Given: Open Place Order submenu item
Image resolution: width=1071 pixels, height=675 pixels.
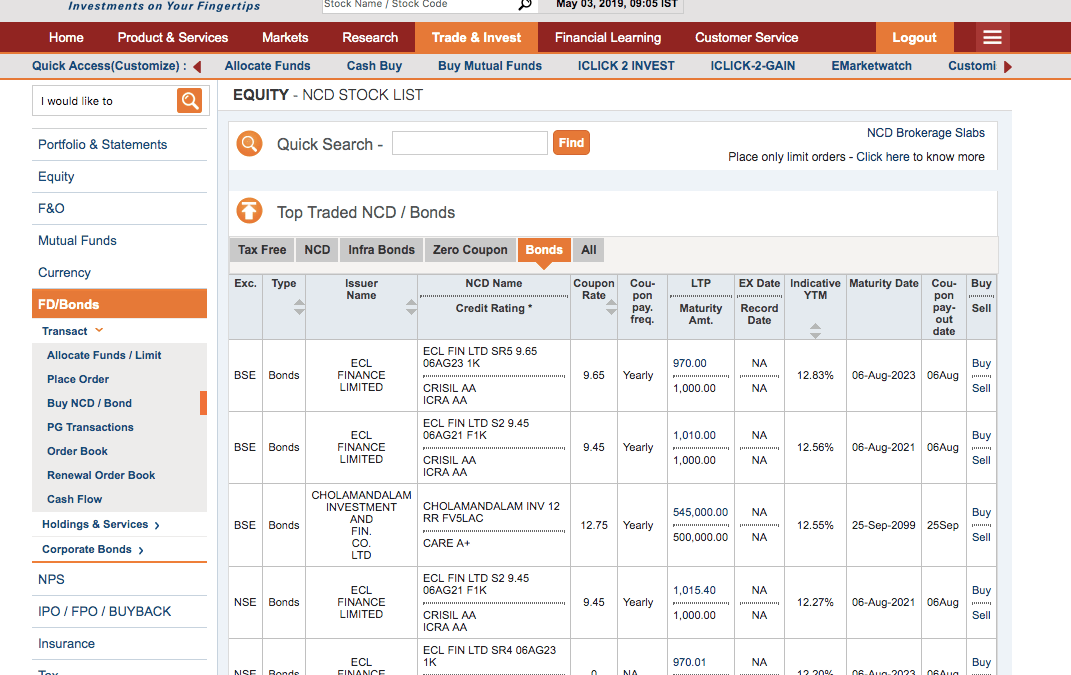Looking at the screenshot, I should [x=78, y=379].
